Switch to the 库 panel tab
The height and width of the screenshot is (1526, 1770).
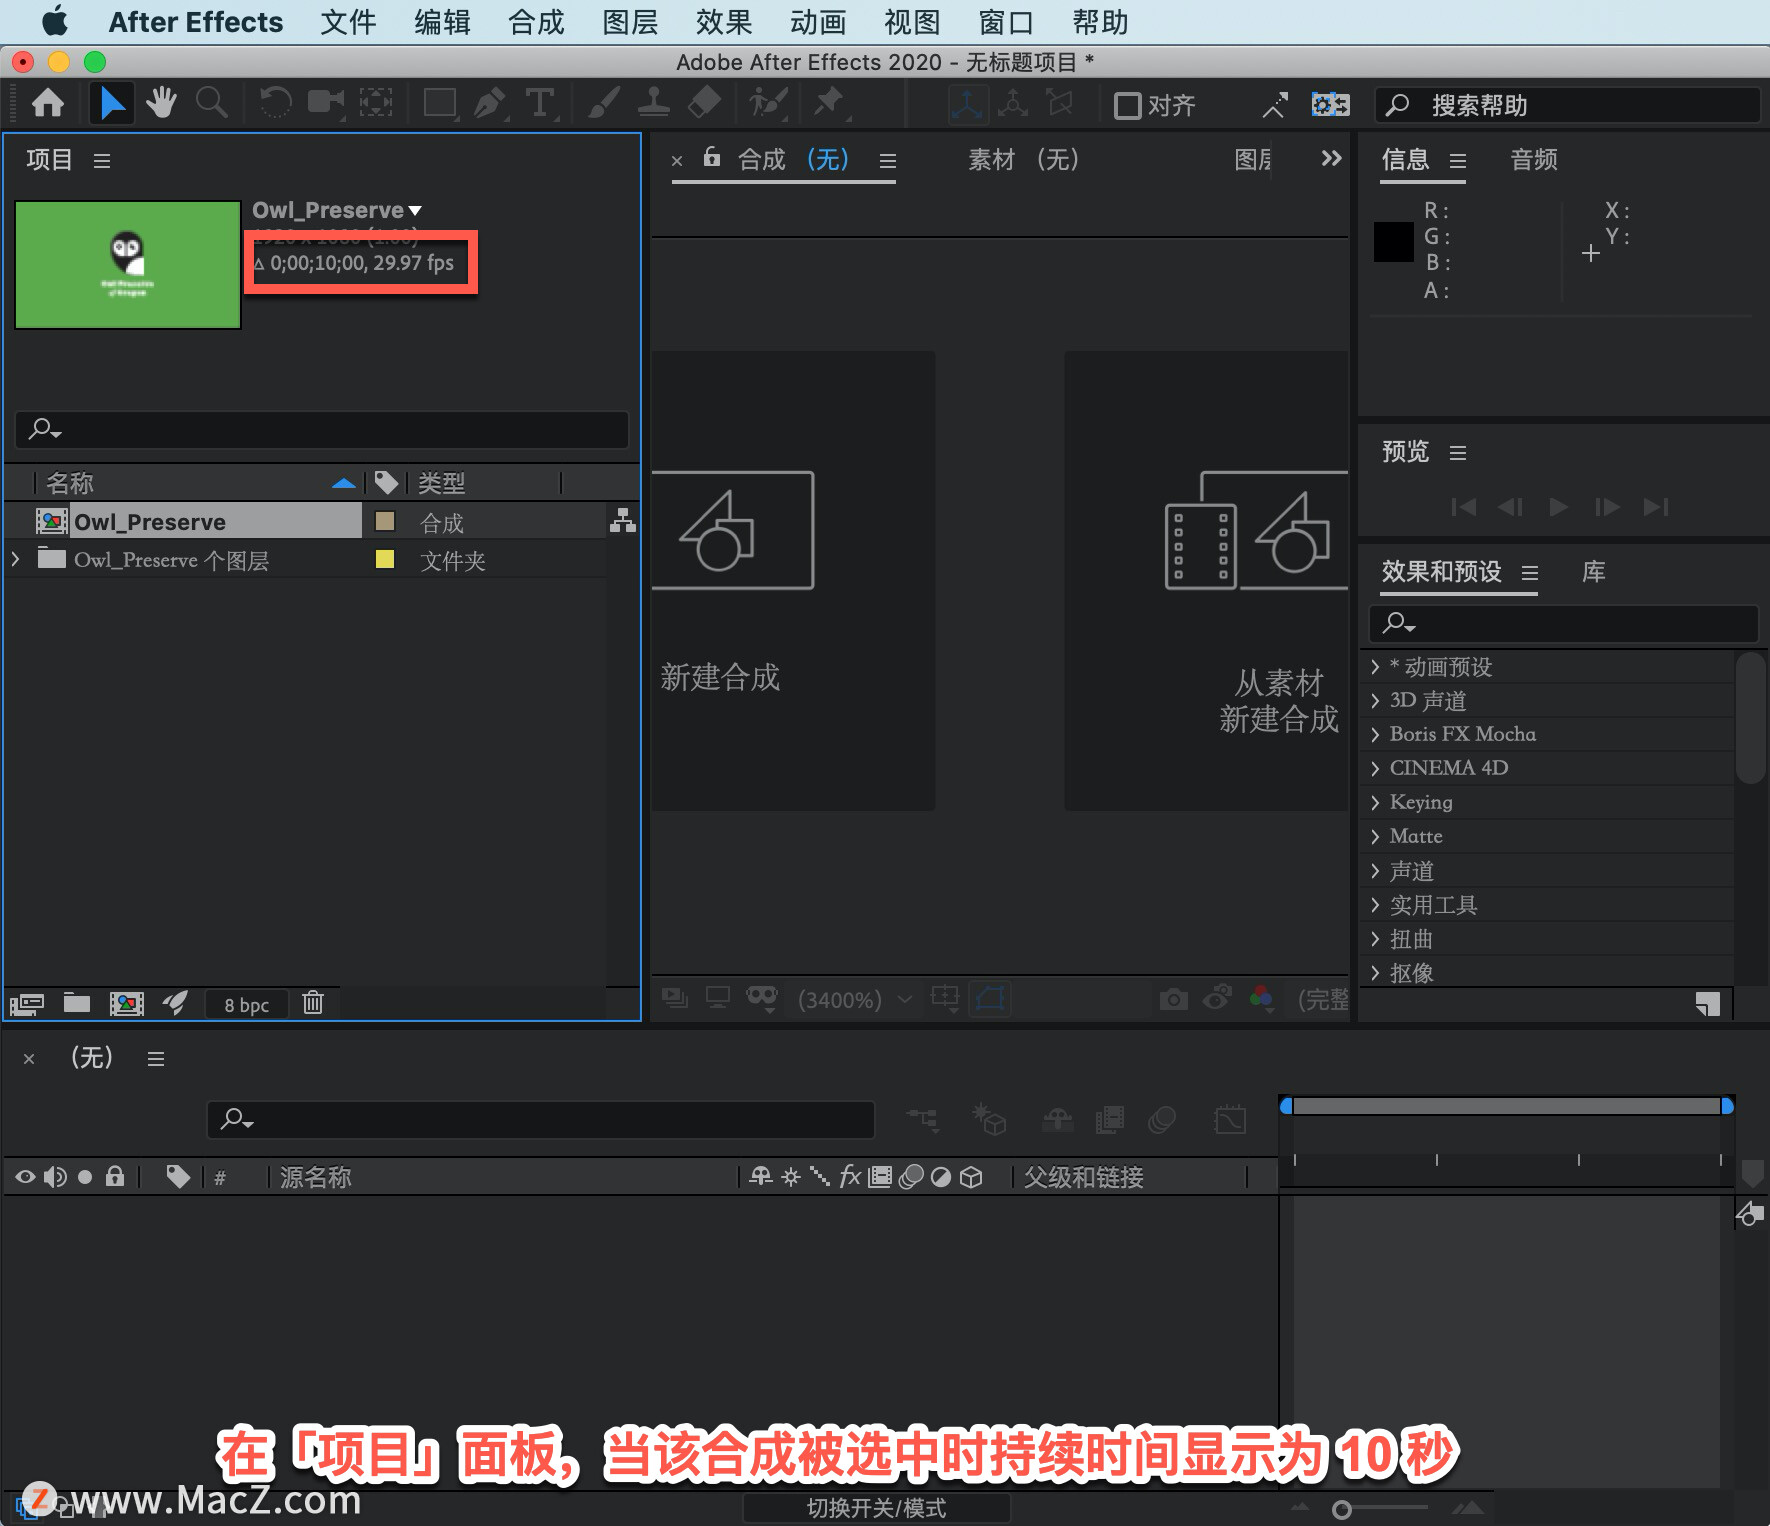tap(1593, 571)
